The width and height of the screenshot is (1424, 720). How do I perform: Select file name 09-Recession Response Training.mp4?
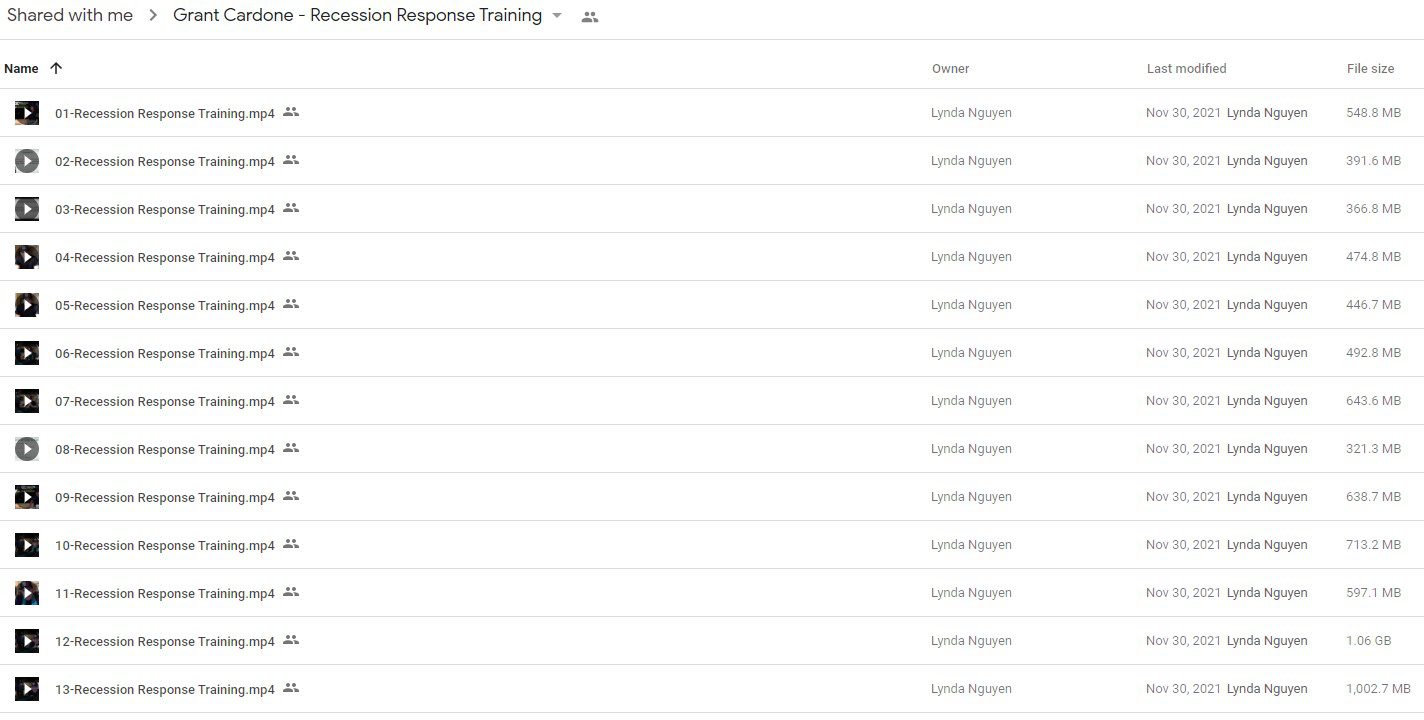click(x=165, y=498)
